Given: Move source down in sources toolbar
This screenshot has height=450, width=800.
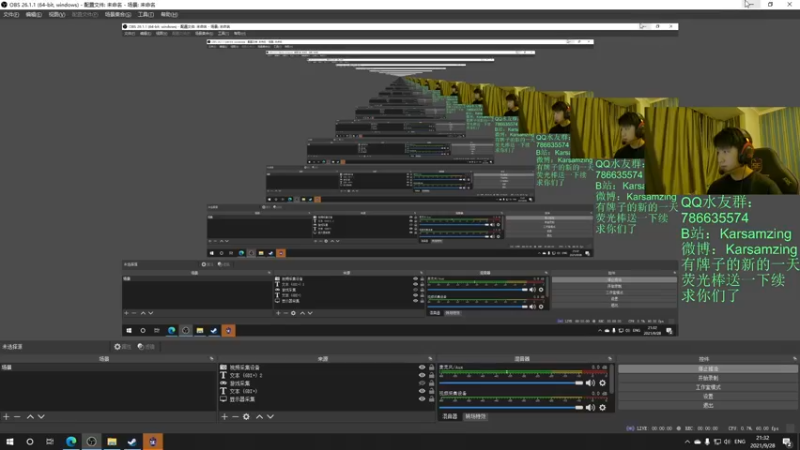Looking at the screenshot, I should [270, 417].
